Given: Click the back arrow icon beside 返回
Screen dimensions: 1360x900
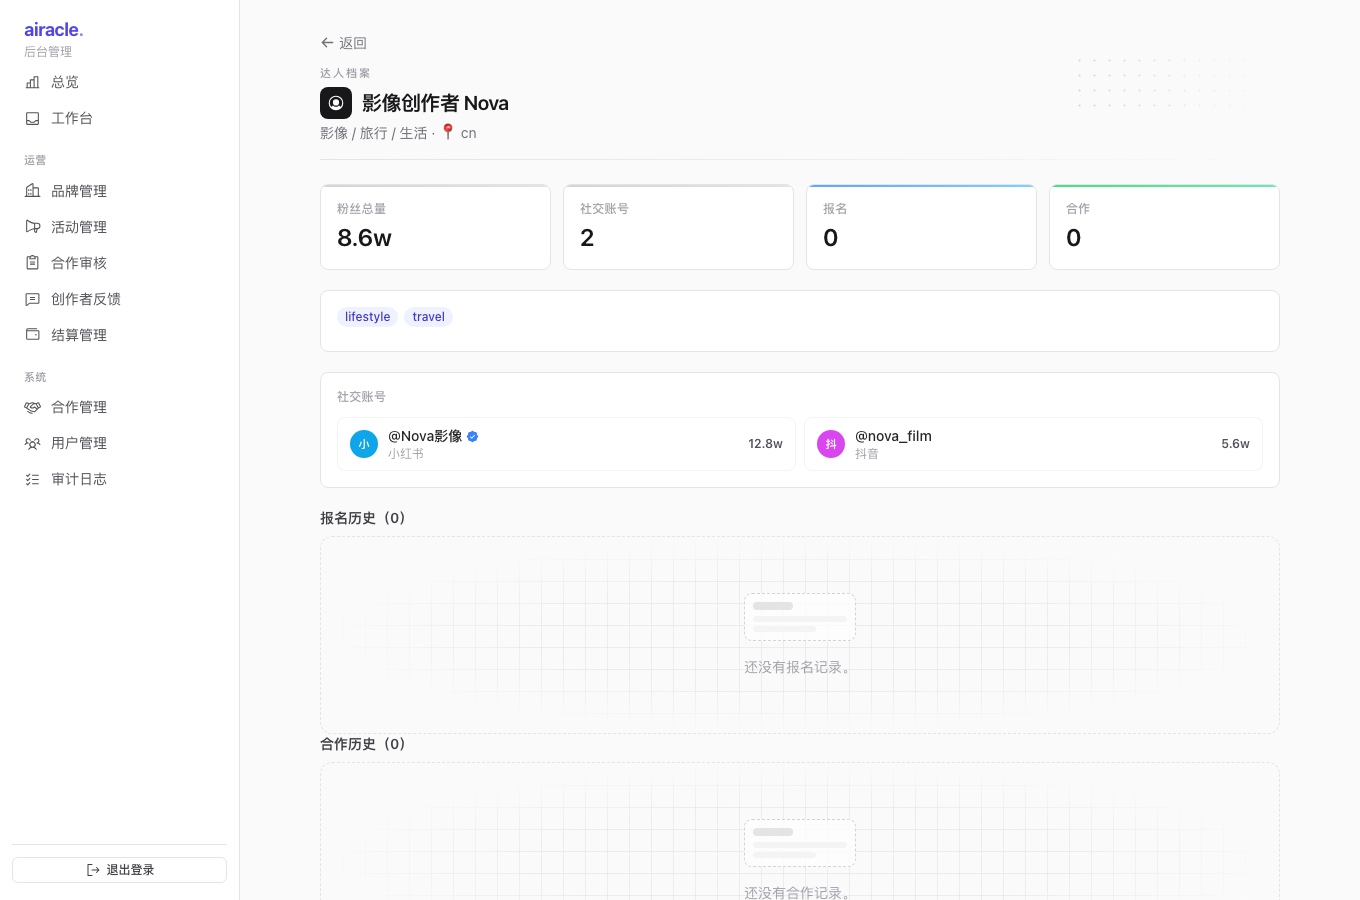Looking at the screenshot, I should click(327, 43).
